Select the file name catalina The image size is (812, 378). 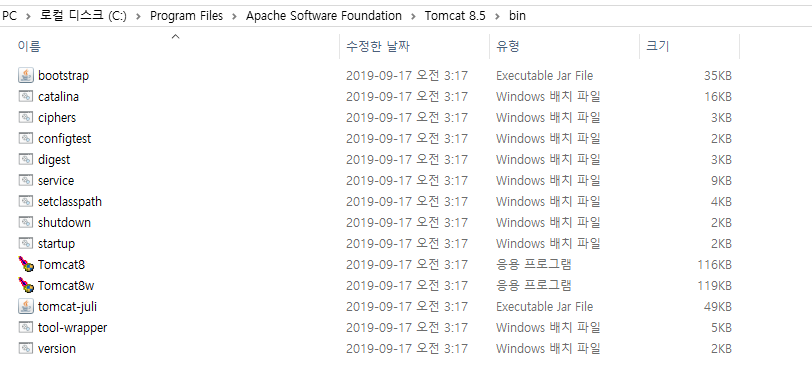59,96
